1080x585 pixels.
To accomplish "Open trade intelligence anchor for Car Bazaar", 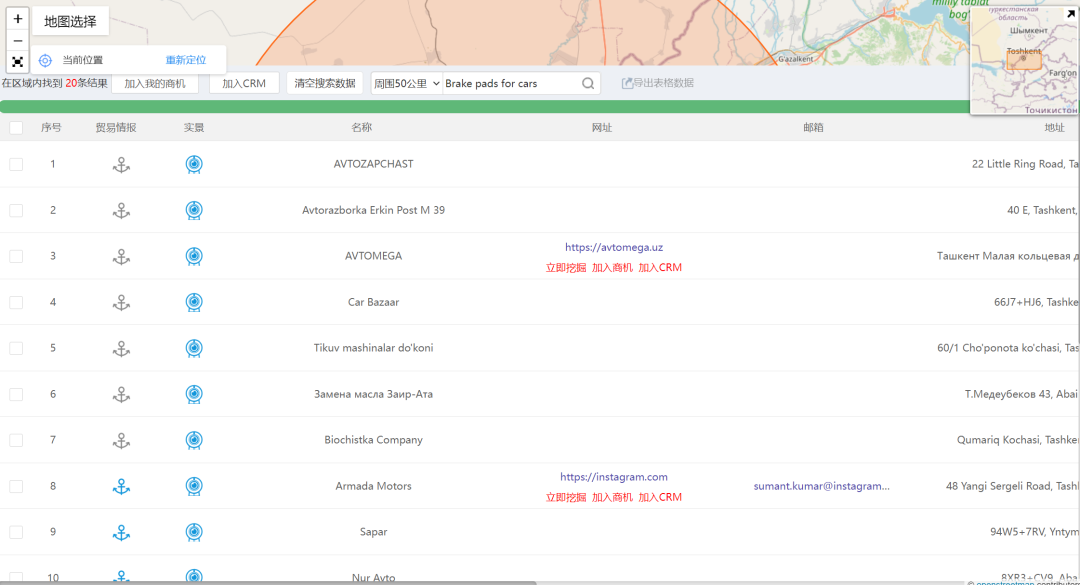I will pyautogui.click(x=121, y=302).
